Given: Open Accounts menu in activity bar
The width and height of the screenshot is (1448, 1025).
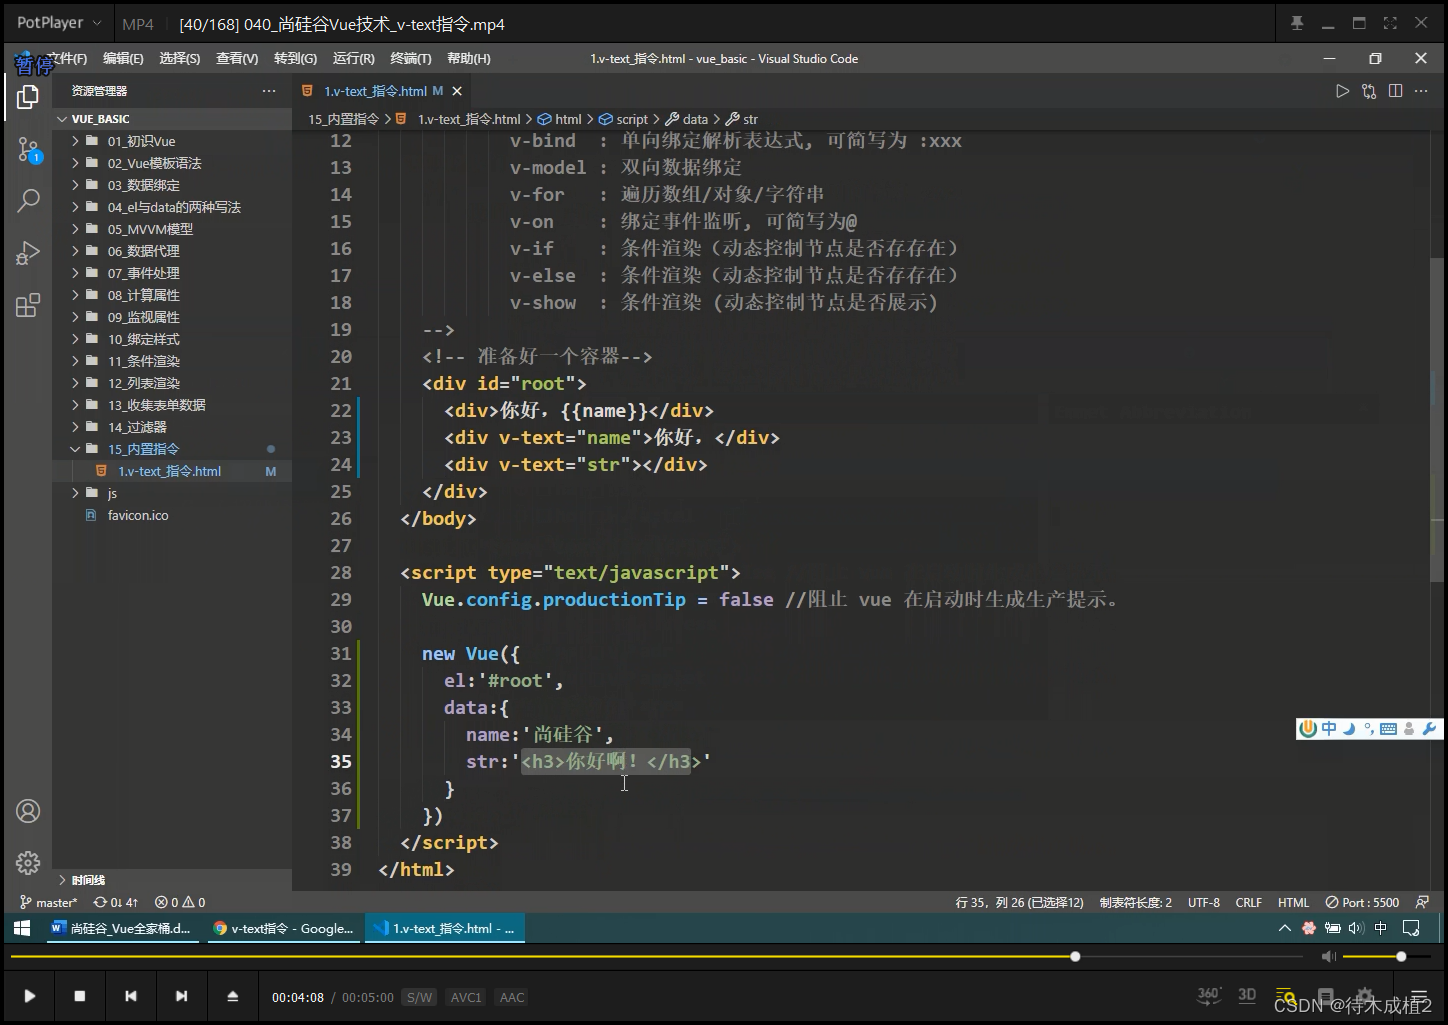Looking at the screenshot, I should (x=28, y=811).
